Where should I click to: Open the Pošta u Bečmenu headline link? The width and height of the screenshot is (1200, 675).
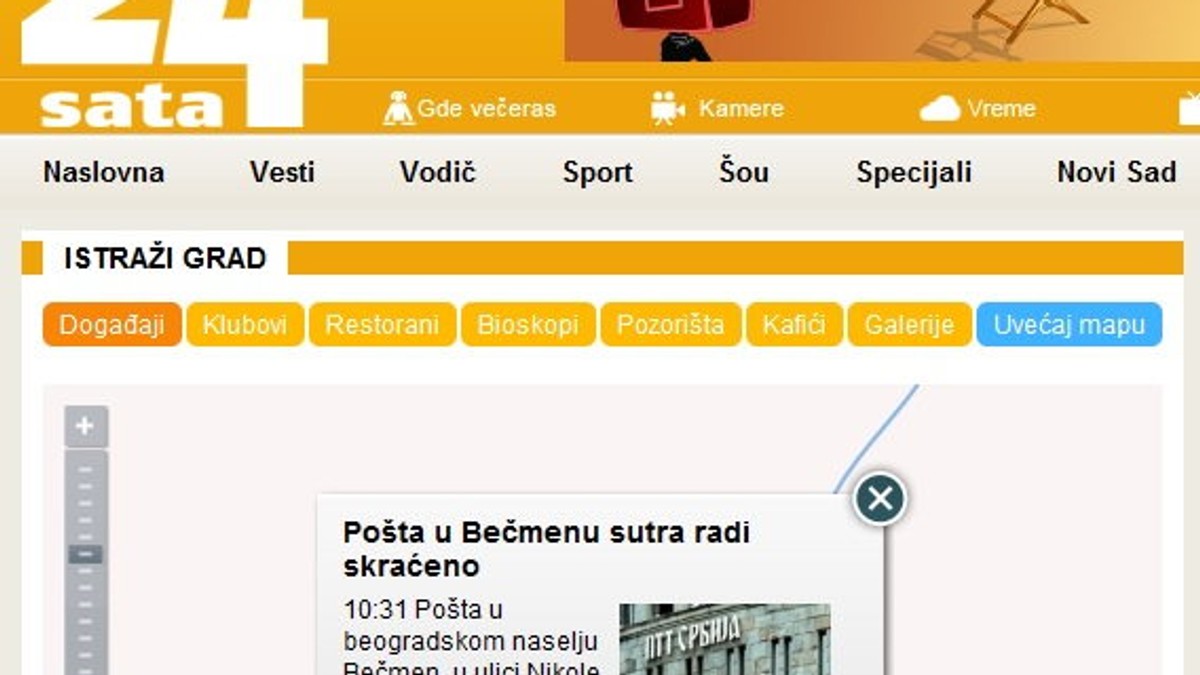546,549
